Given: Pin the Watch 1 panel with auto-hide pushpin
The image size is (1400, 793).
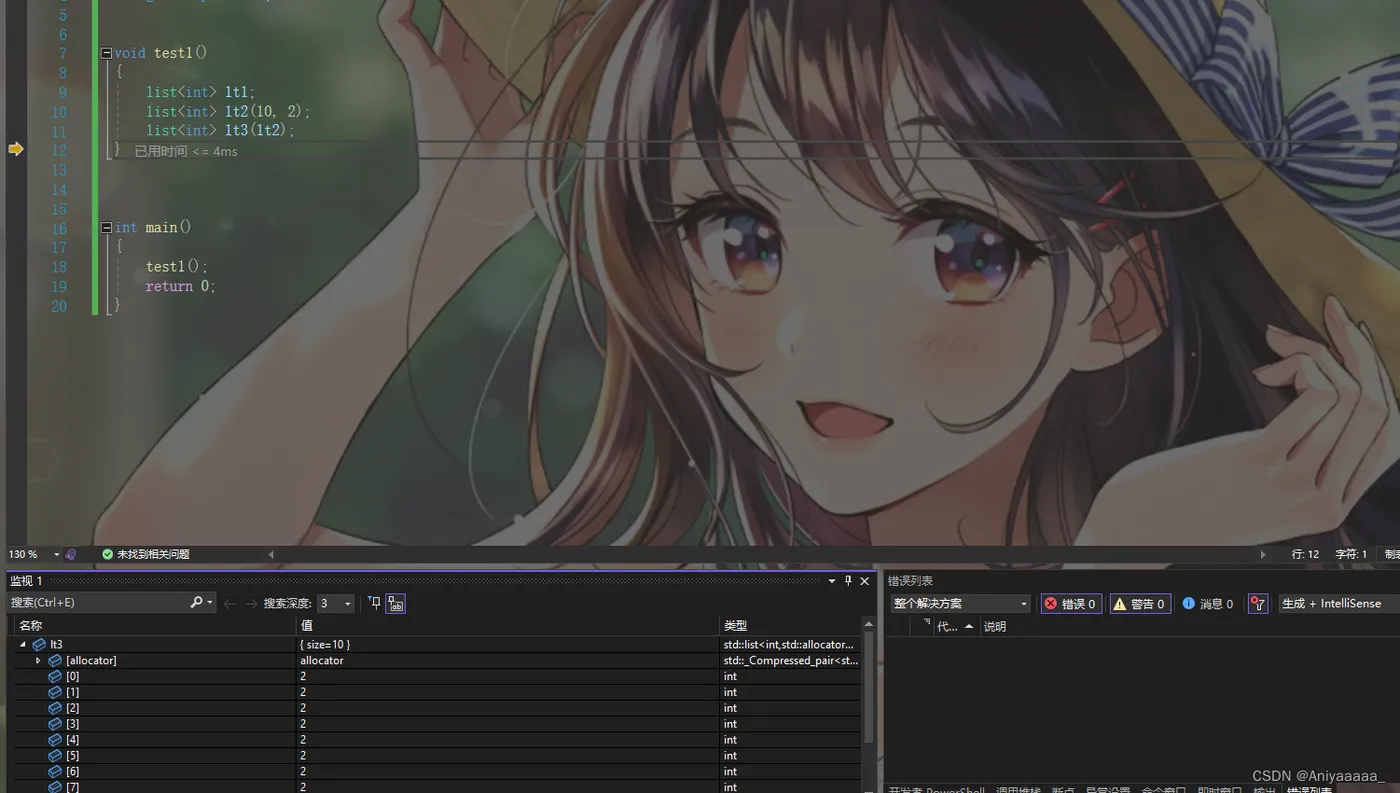Looking at the screenshot, I should coord(849,581).
